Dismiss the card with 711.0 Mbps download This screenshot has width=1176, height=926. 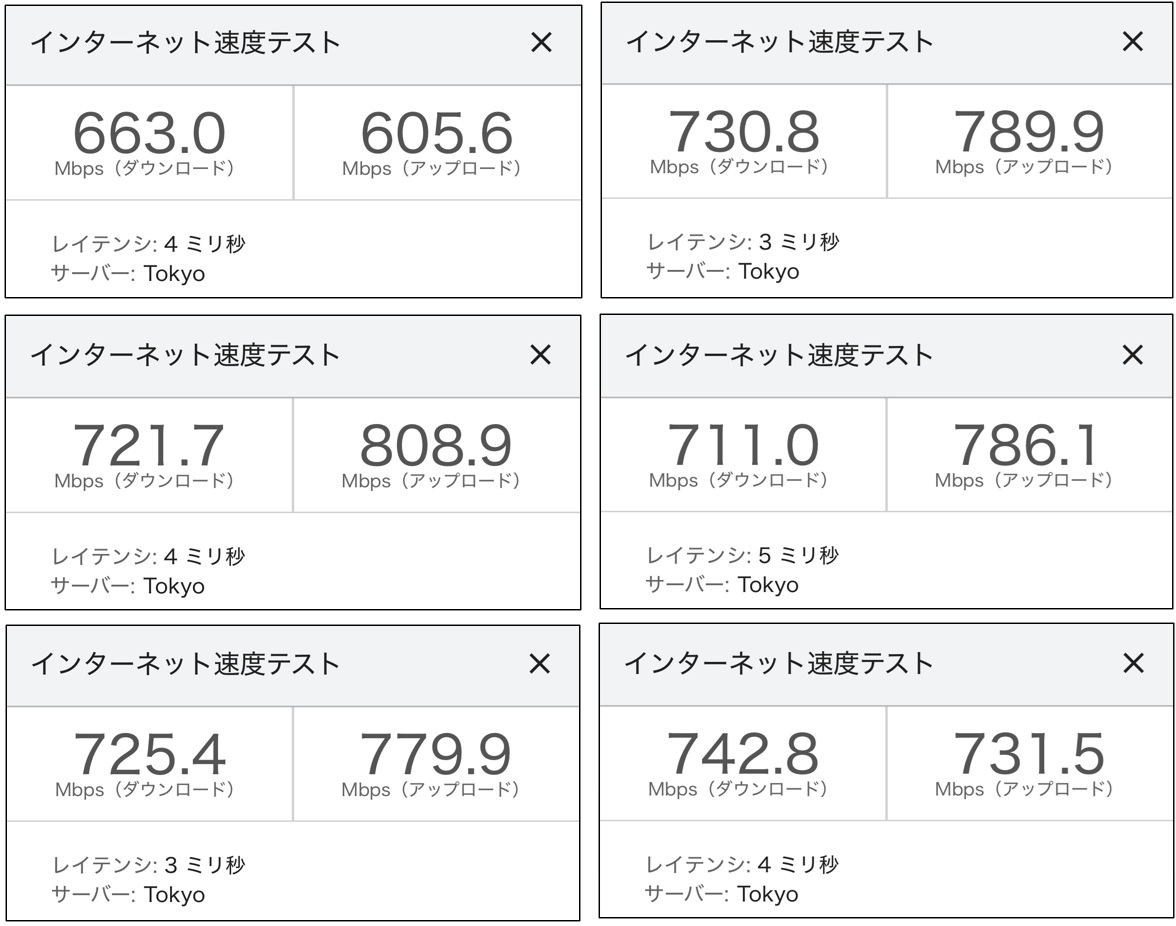coord(1132,354)
